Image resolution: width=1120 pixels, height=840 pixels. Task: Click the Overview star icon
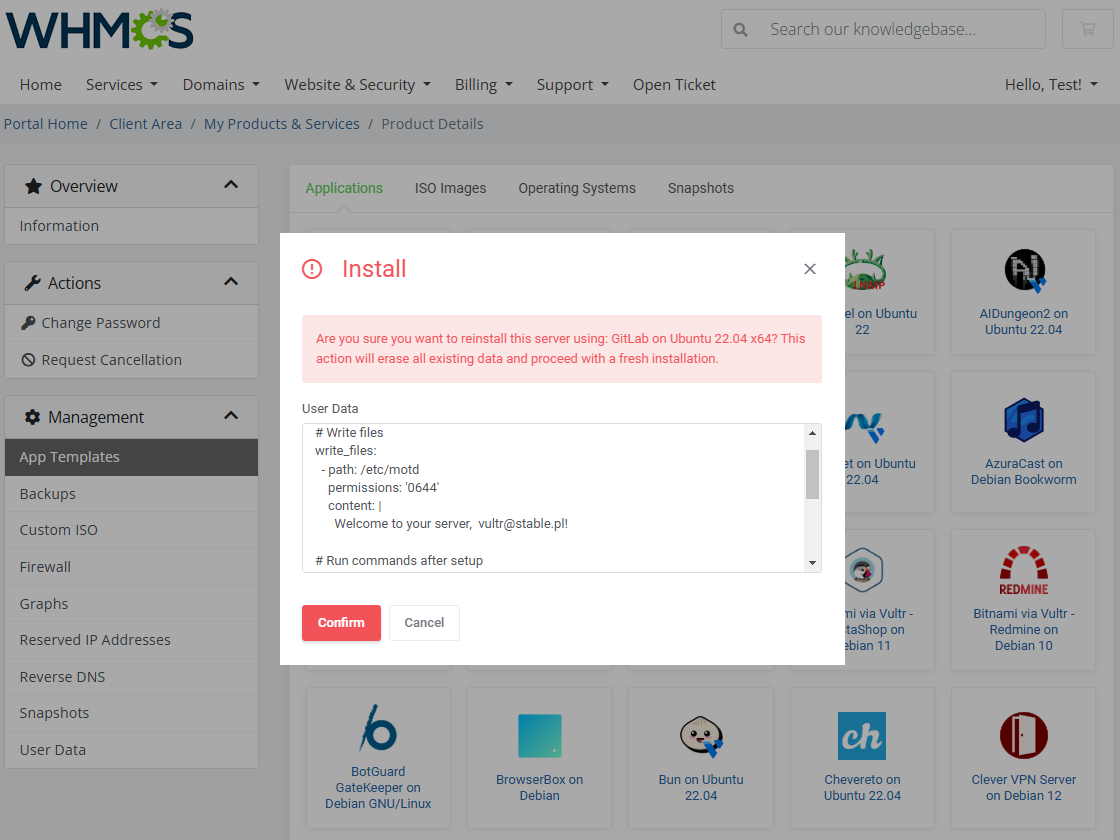(33, 186)
